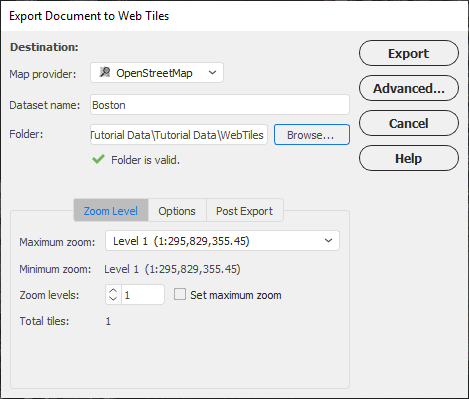Click the 'Total tiles:' label
469x399 pixels.
(44, 321)
